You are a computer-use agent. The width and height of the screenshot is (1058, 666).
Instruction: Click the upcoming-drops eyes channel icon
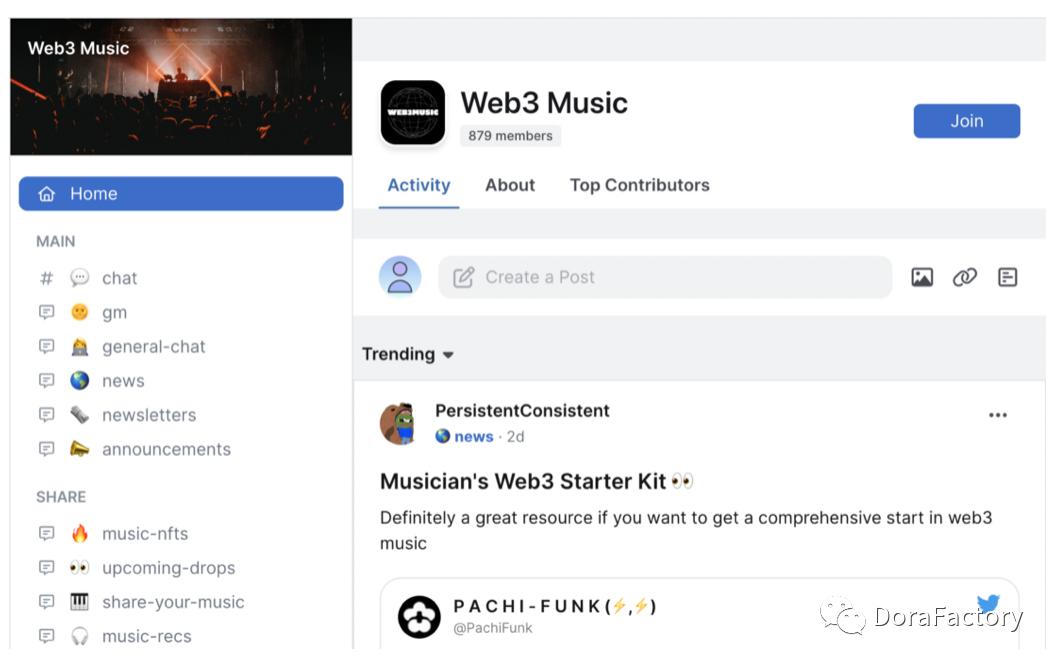click(x=80, y=568)
